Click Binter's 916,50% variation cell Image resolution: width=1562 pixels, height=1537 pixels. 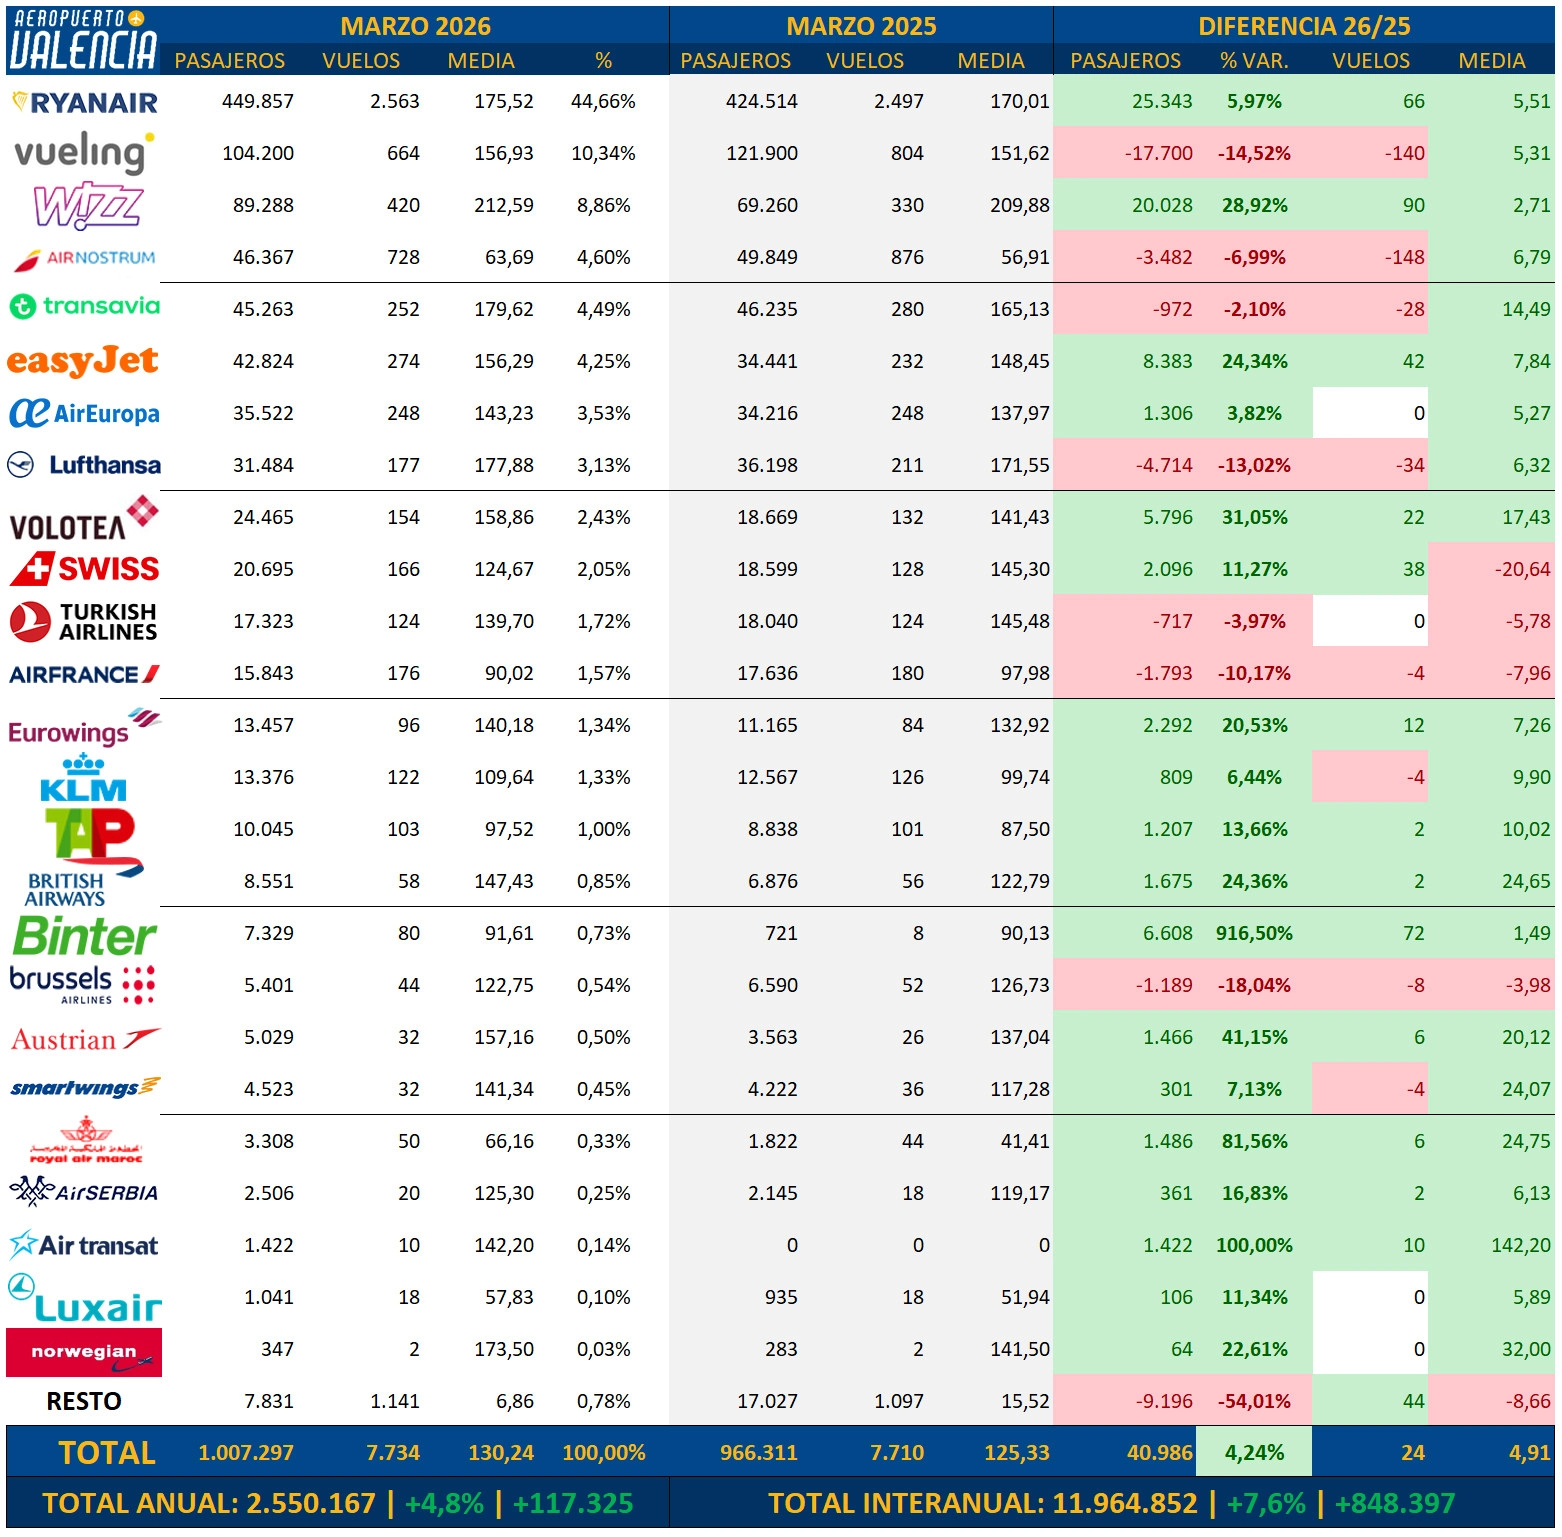point(1254,933)
